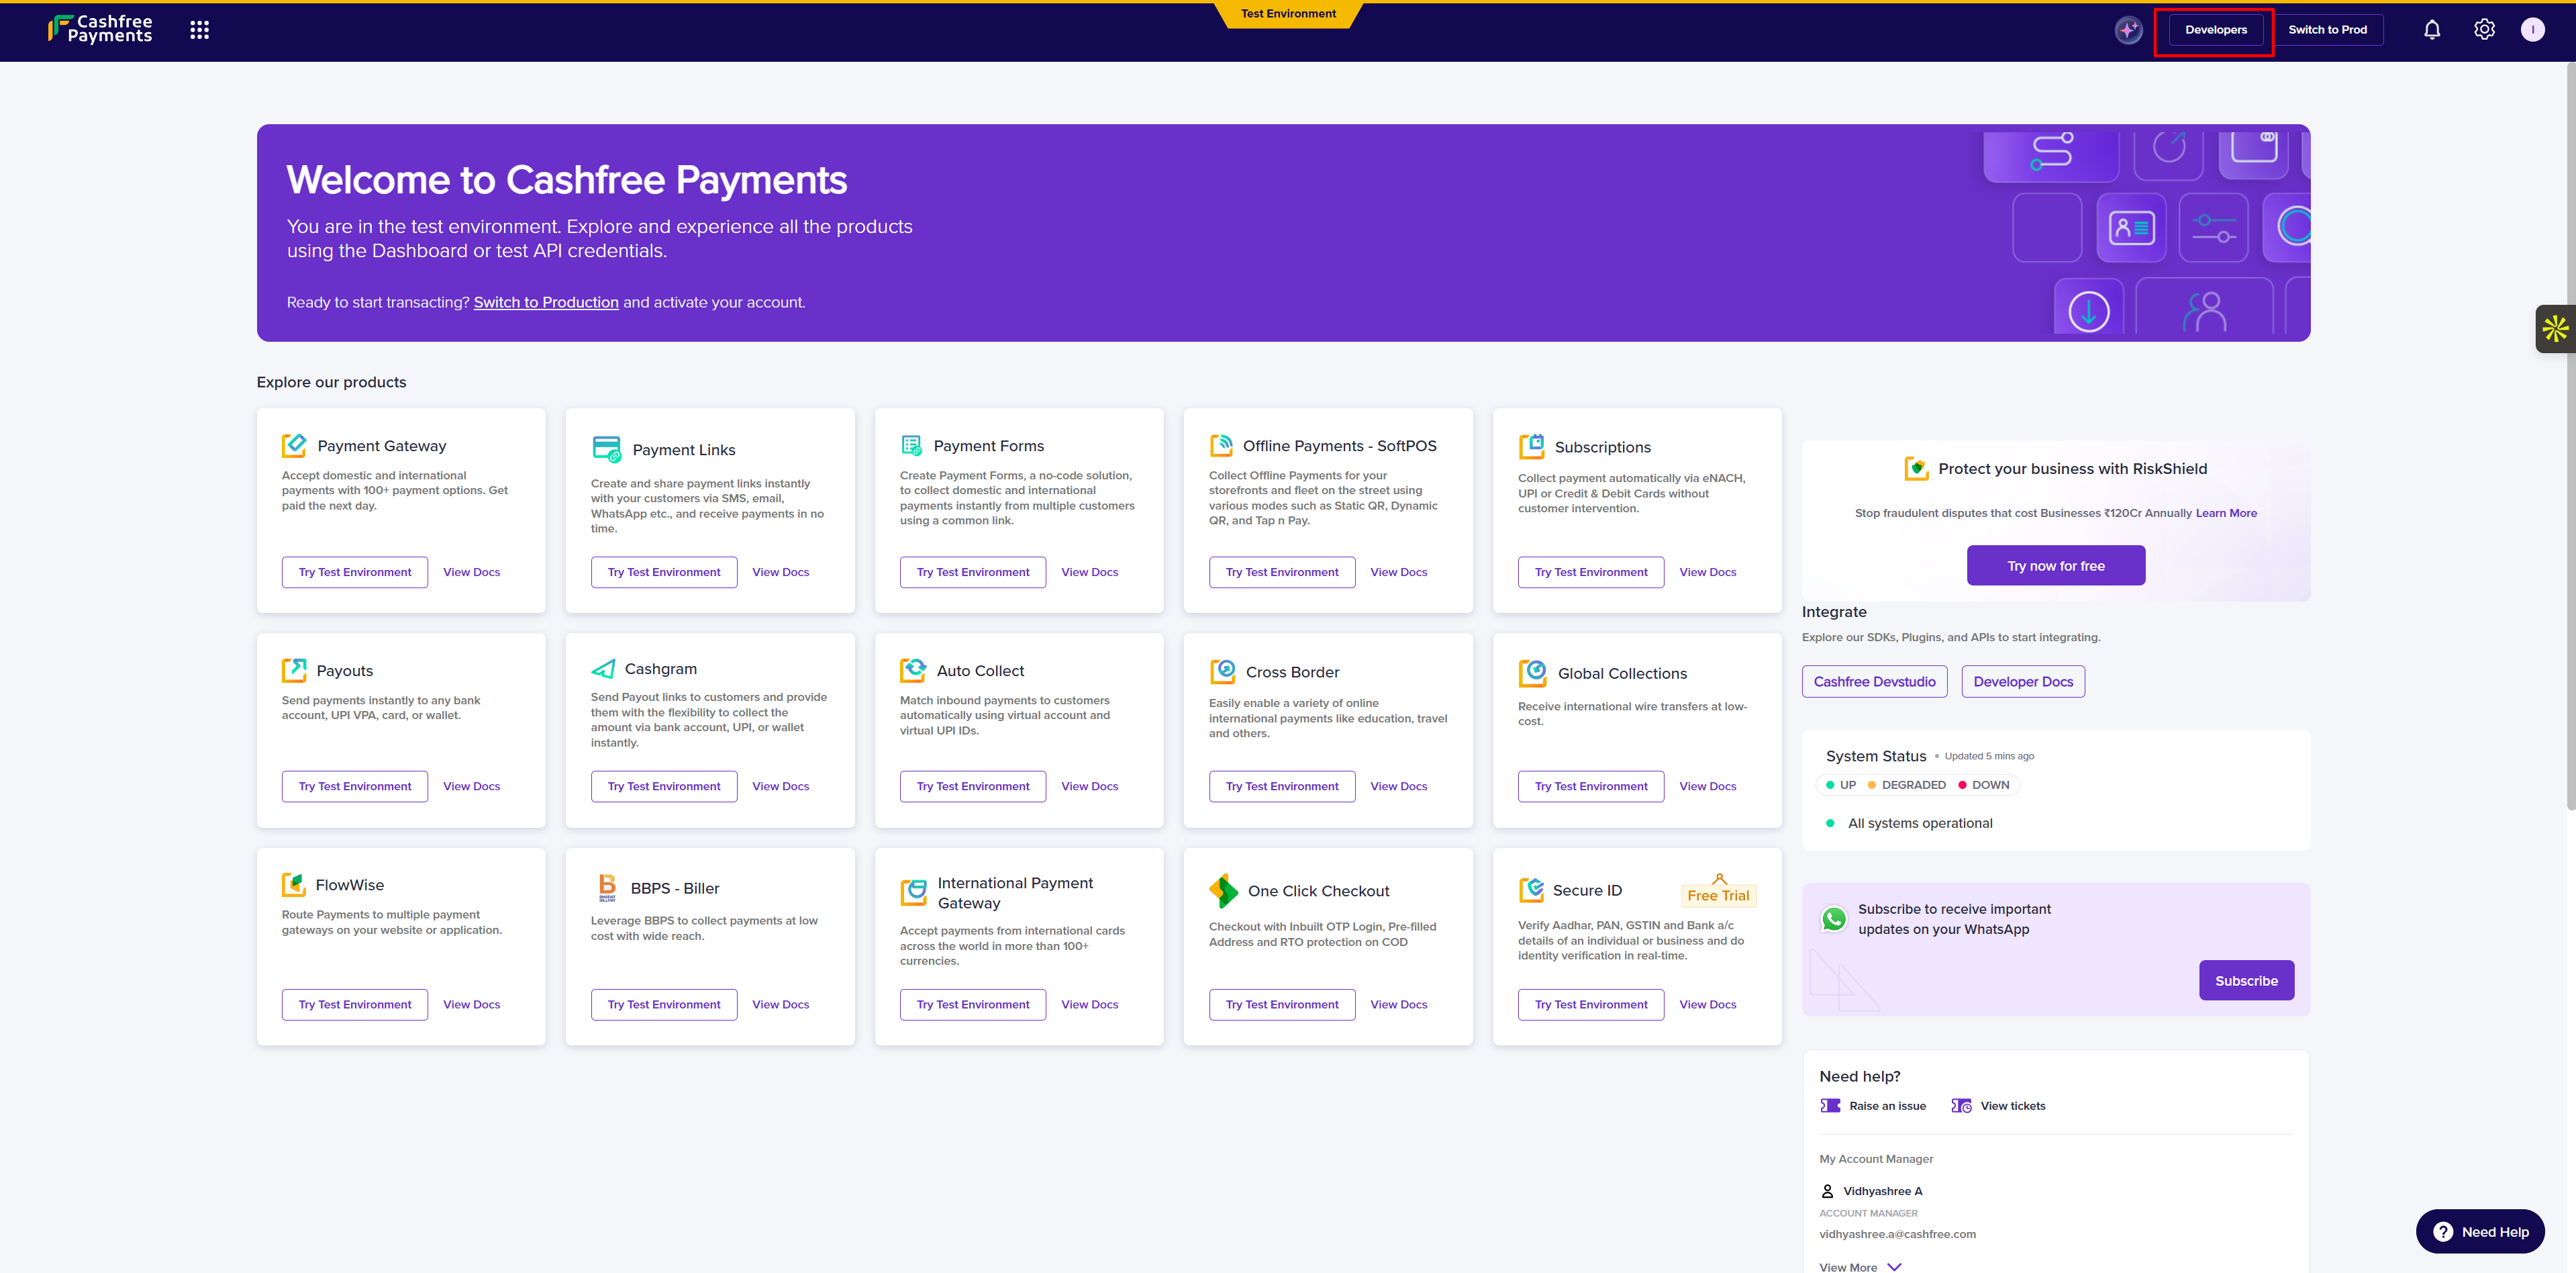
Task: Open the AI sparkle assistant icon
Action: [2128, 30]
